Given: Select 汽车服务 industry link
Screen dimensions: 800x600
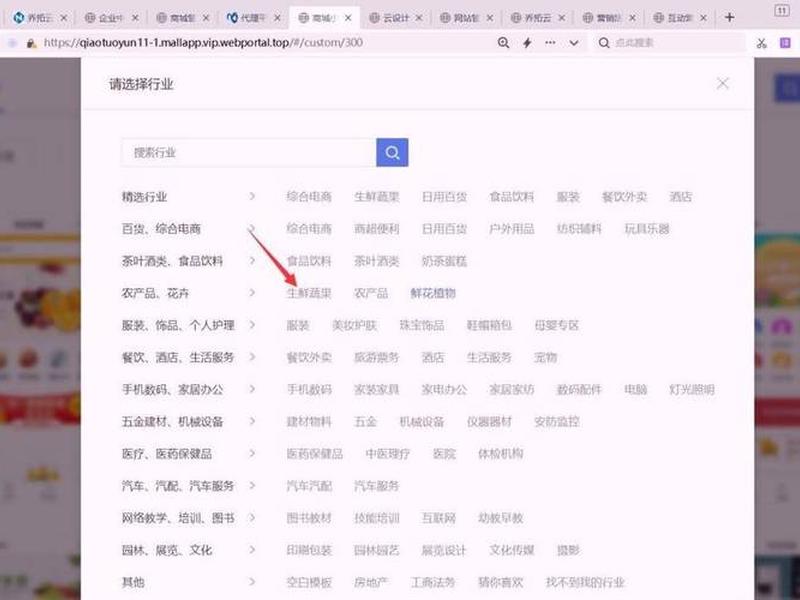Looking at the screenshot, I should [x=377, y=486].
